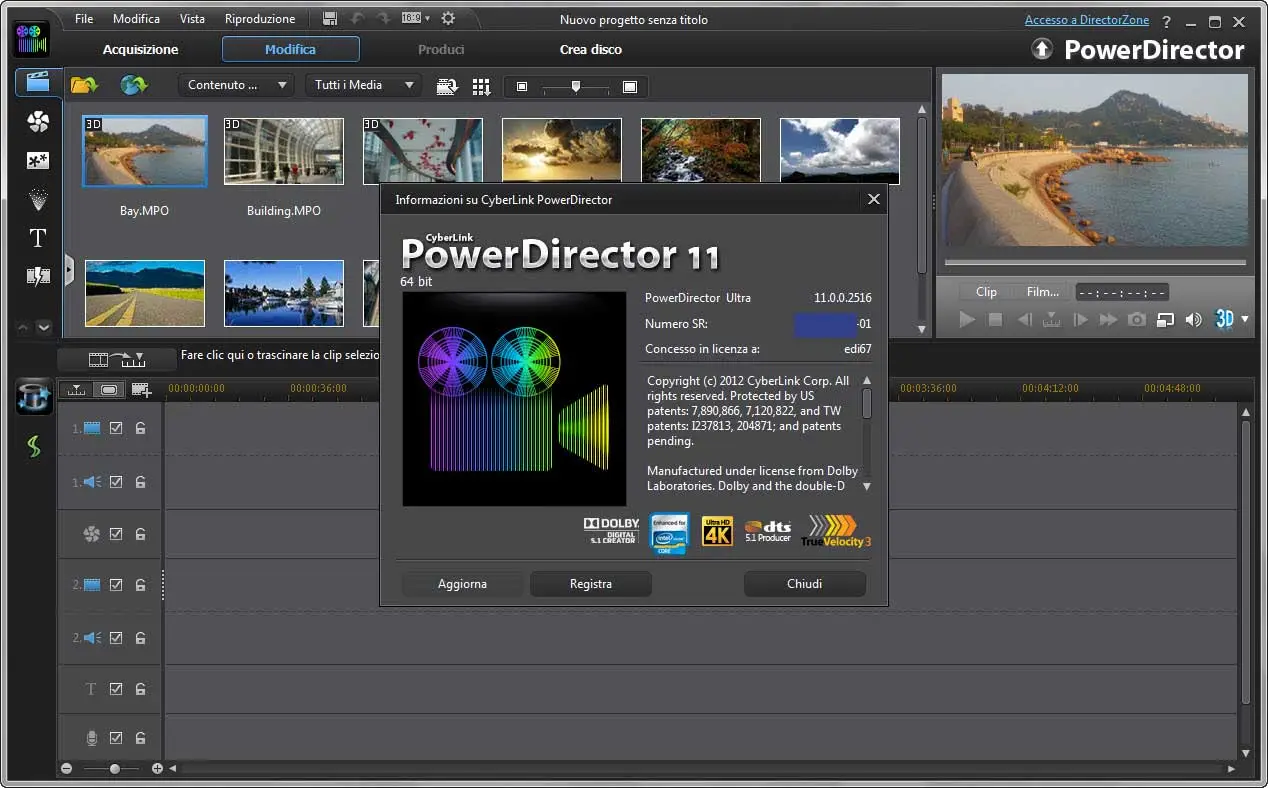
Task: Click the PowerDirector upgrade arrow icon
Action: click(1042, 49)
